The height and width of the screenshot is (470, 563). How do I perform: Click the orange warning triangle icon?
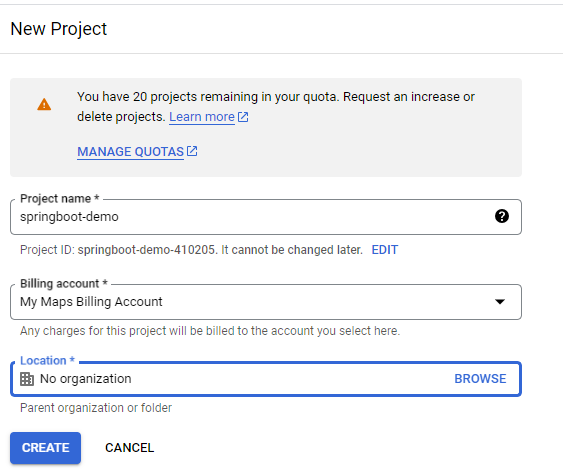pyautogui.click(x=44, y=104)
